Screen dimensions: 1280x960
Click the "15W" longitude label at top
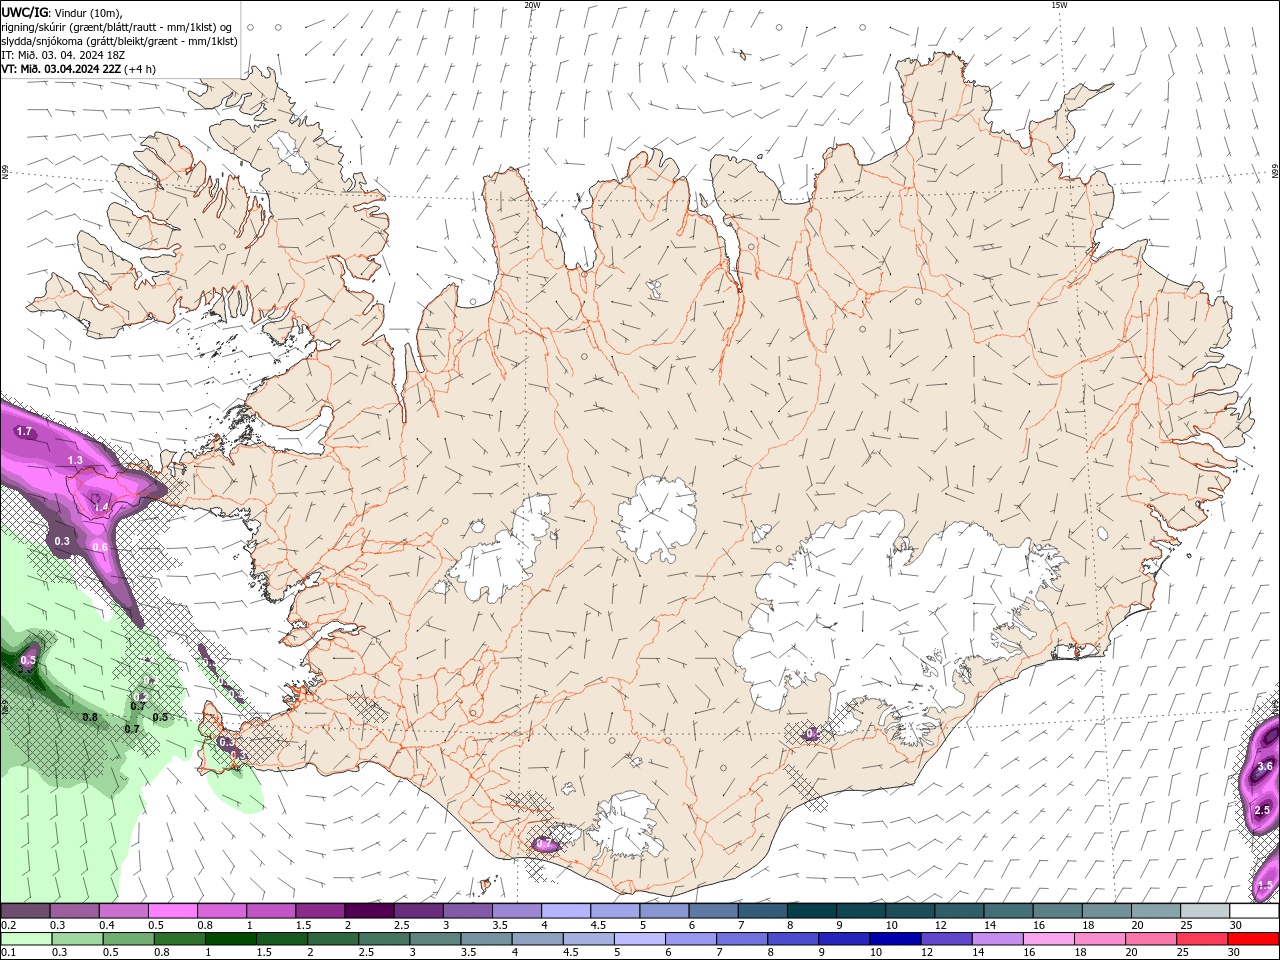coord(1058,5)
